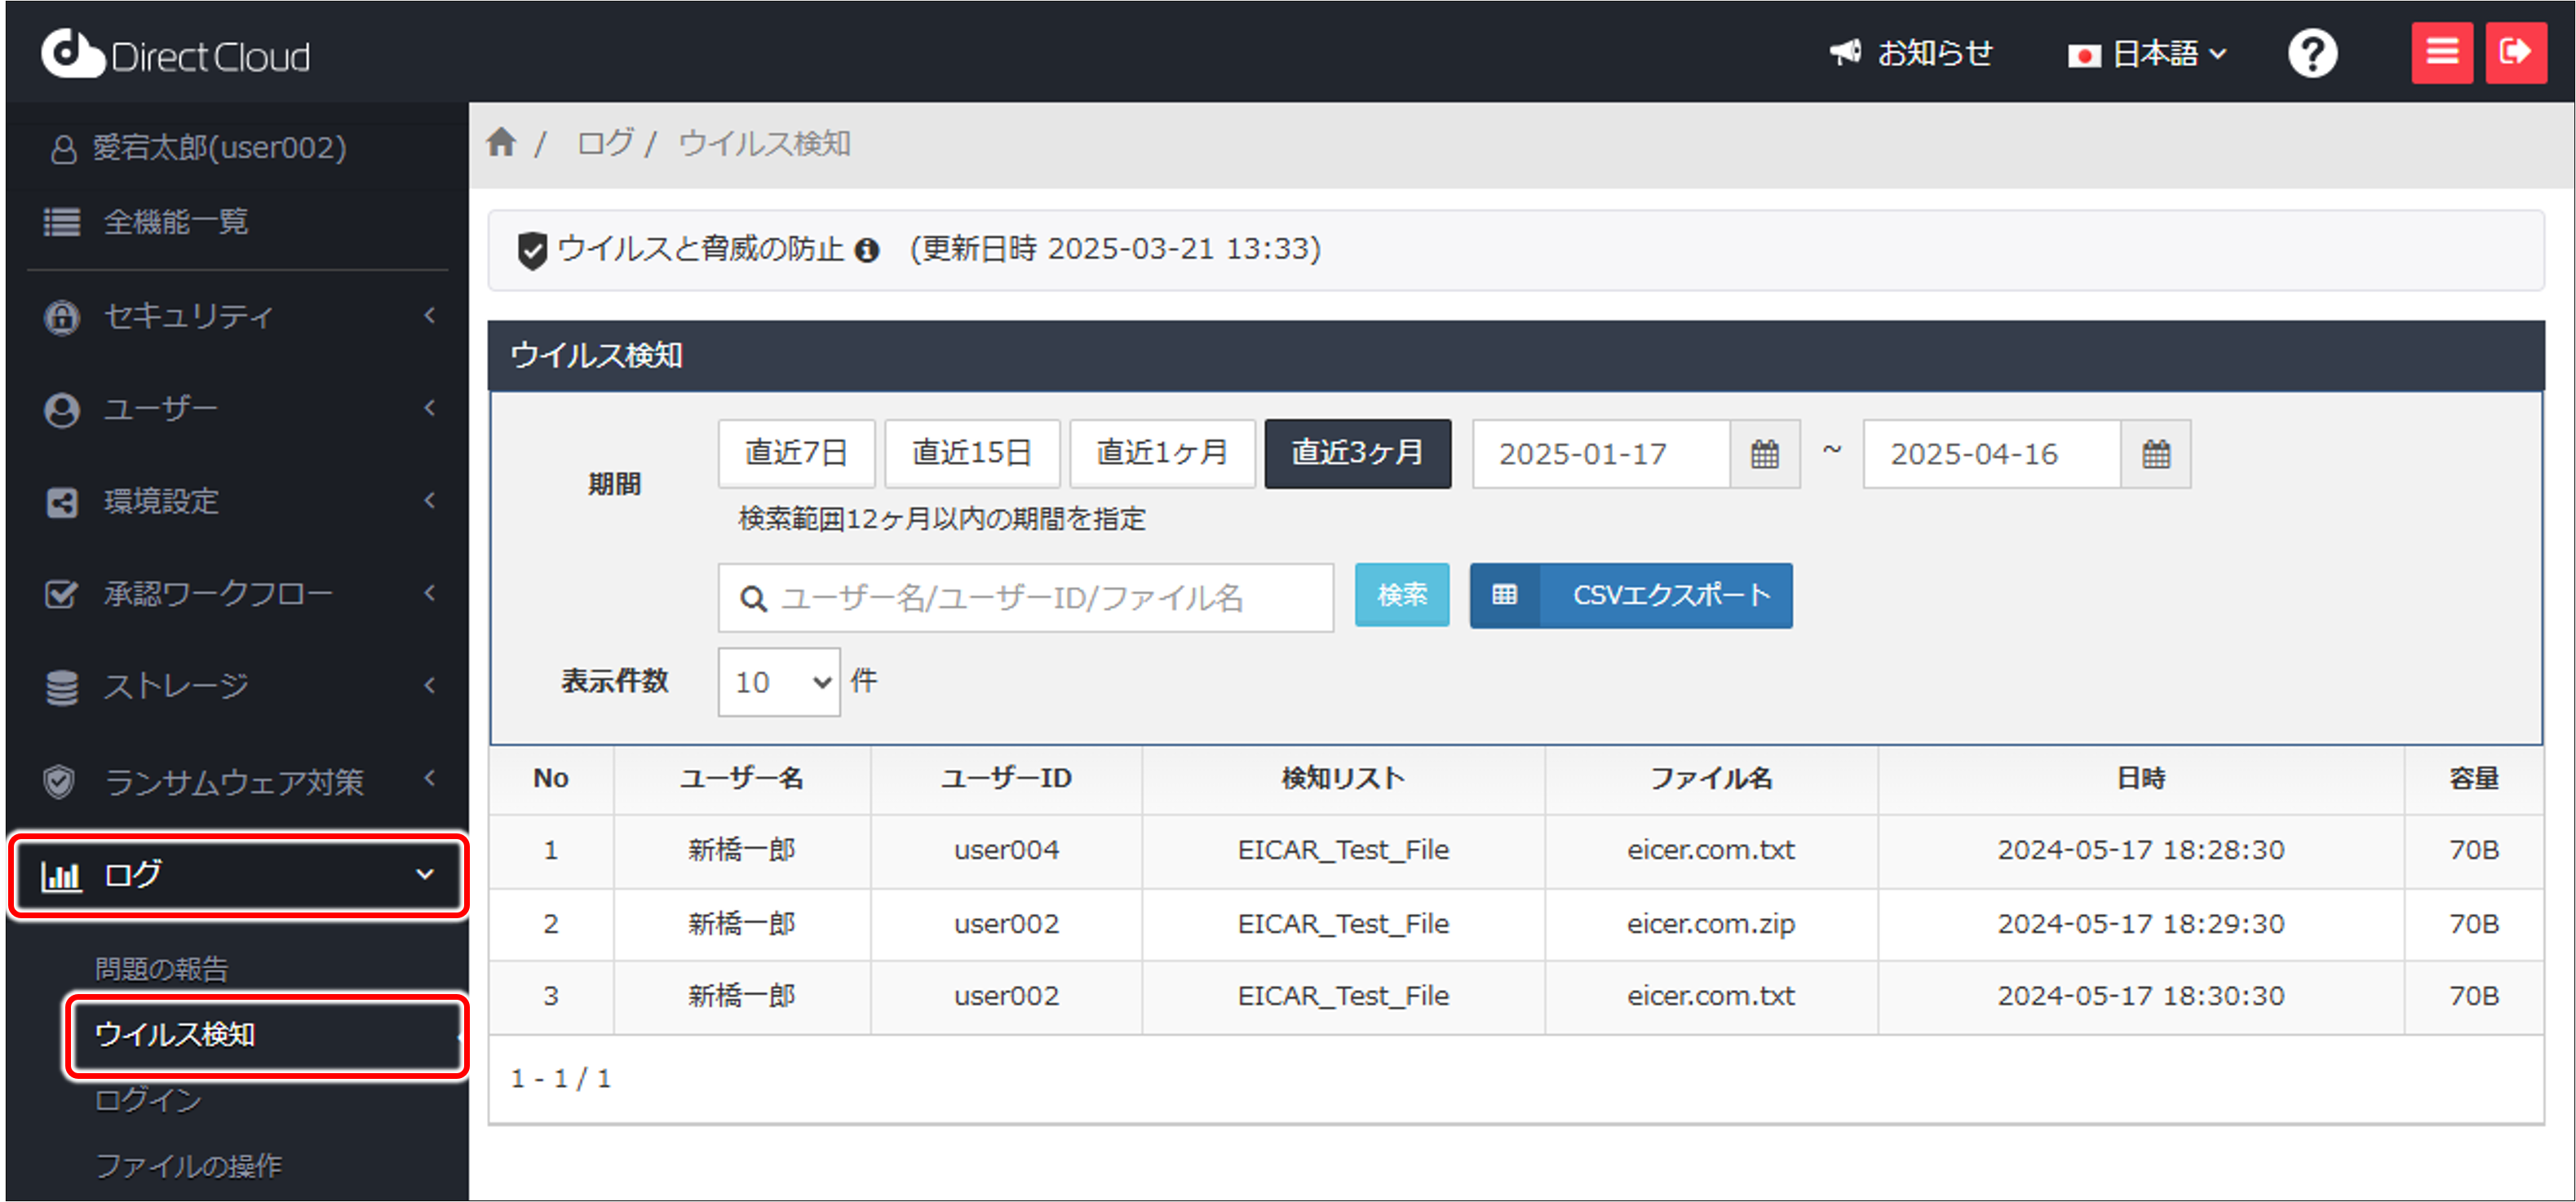Open the red hamburger menu
This screenshot has width=2576, height=1202.
[x=2442, y=52]
